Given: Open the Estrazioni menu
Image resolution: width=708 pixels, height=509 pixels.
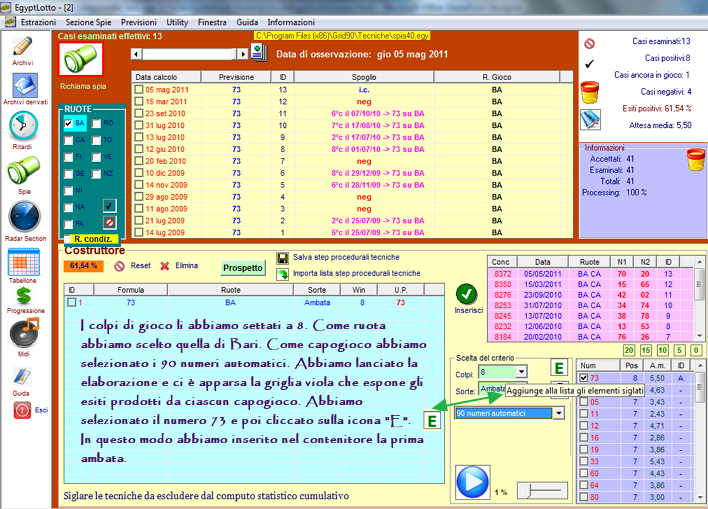Looking at the screenshot, I should click(38, 22).
